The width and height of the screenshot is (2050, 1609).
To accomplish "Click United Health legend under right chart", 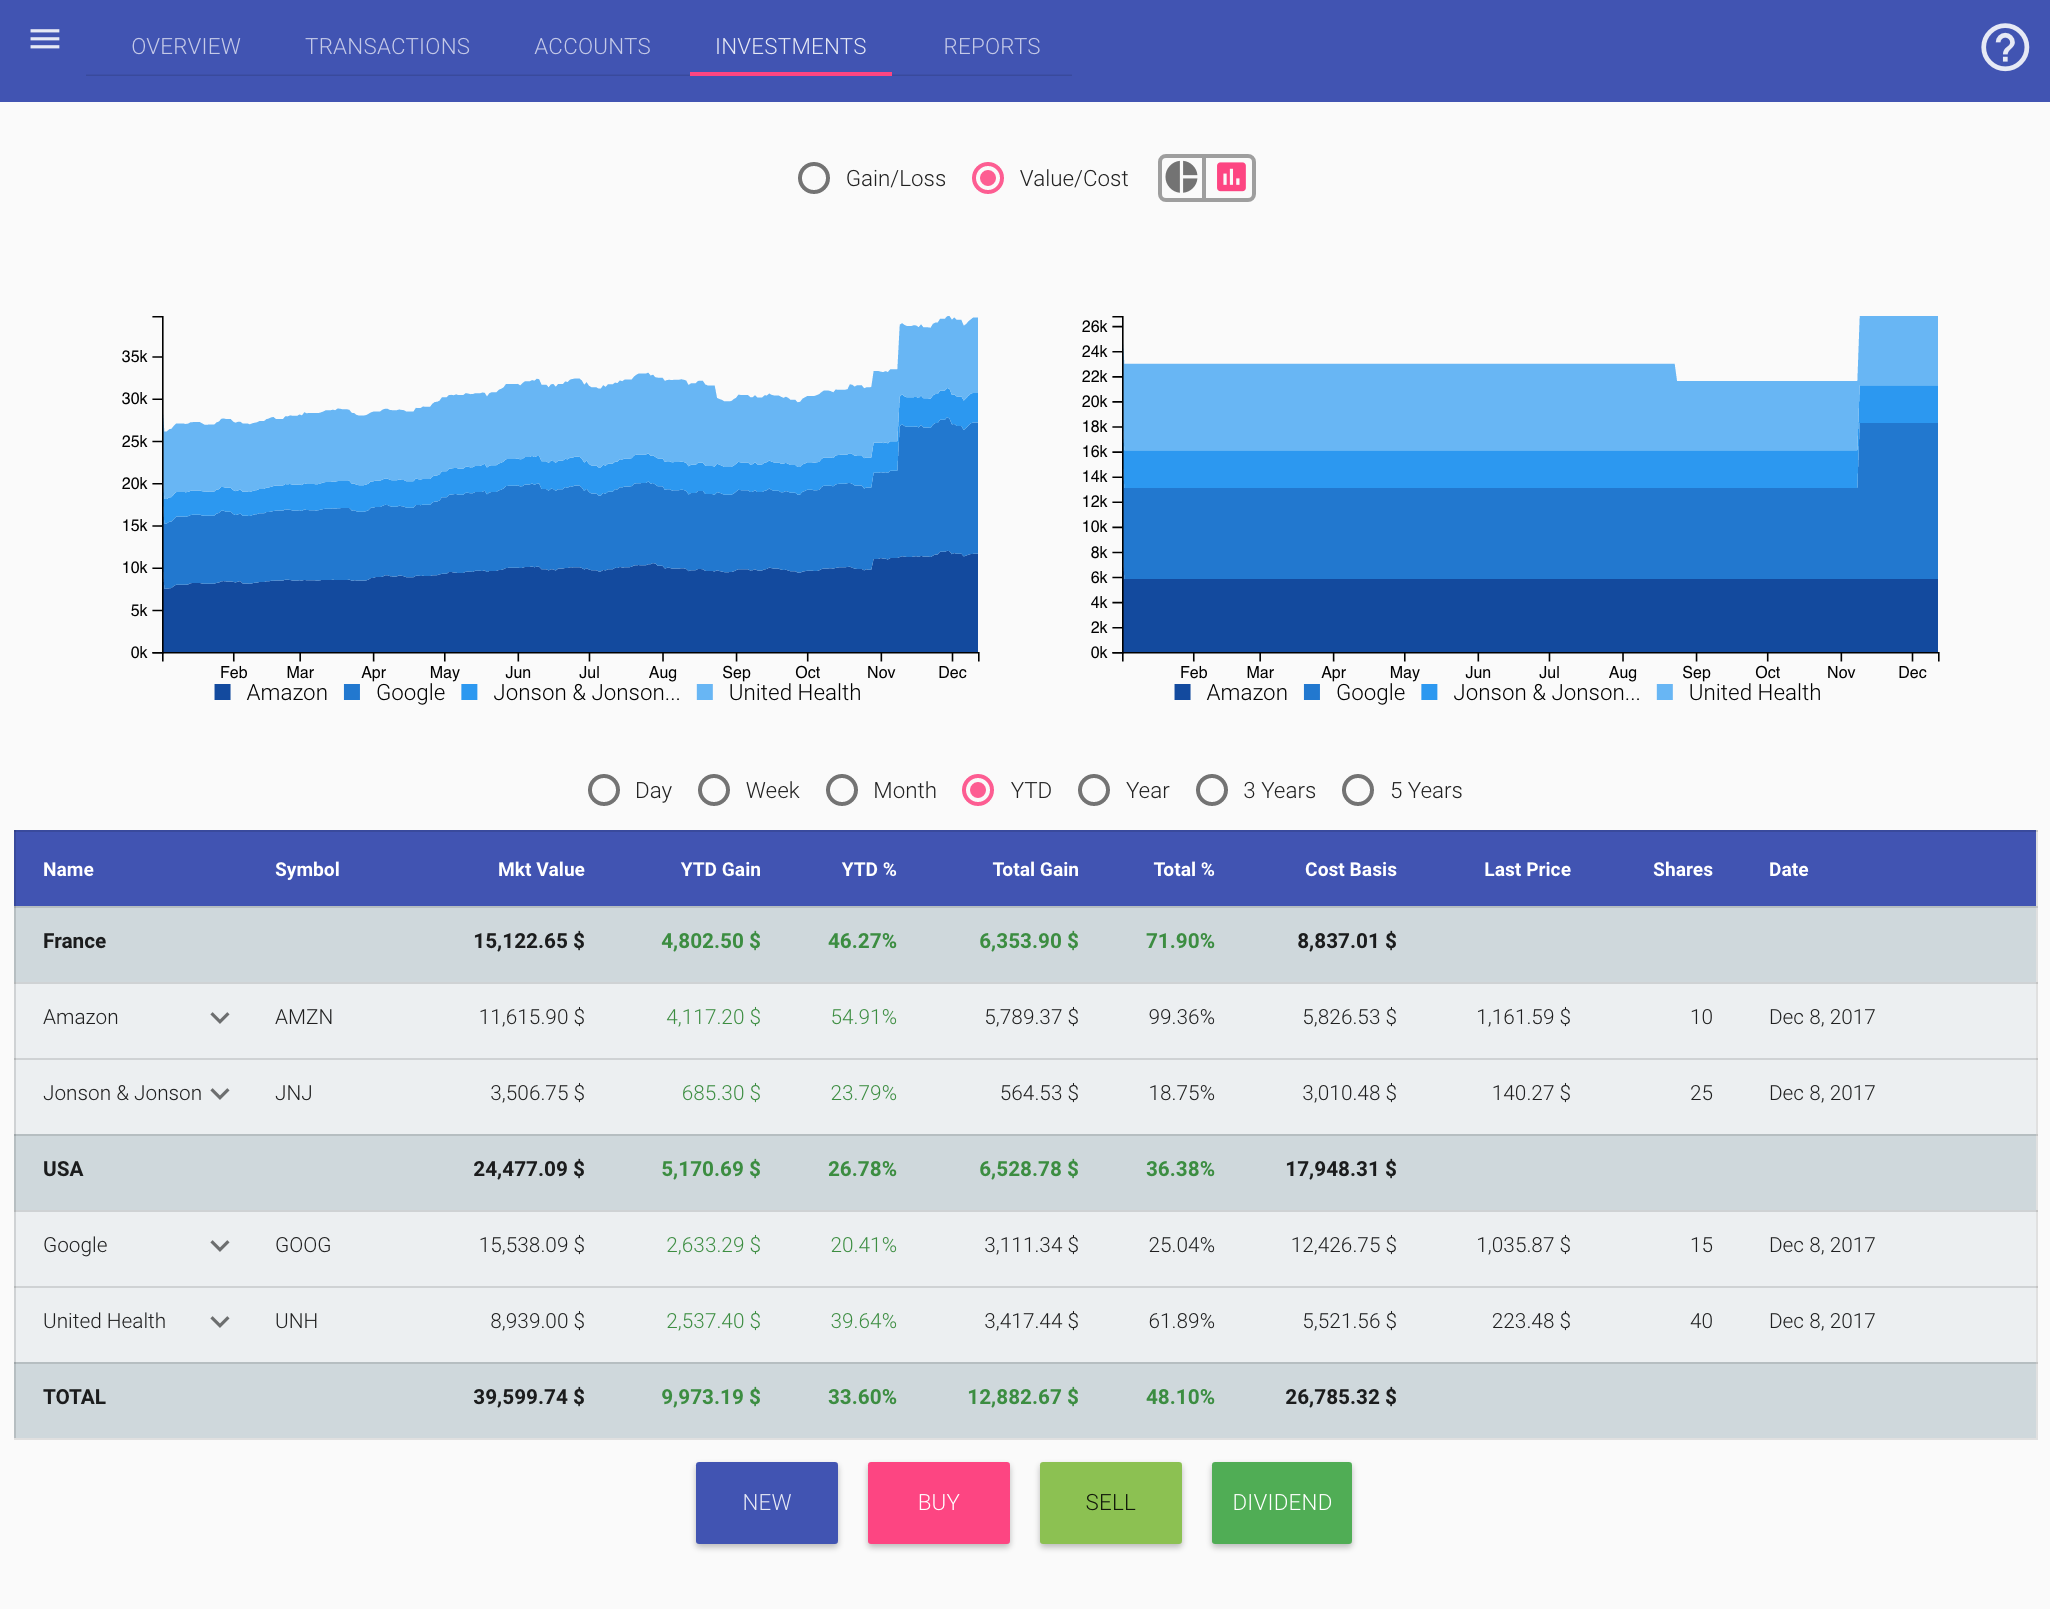I will (x=1752, y=692).
